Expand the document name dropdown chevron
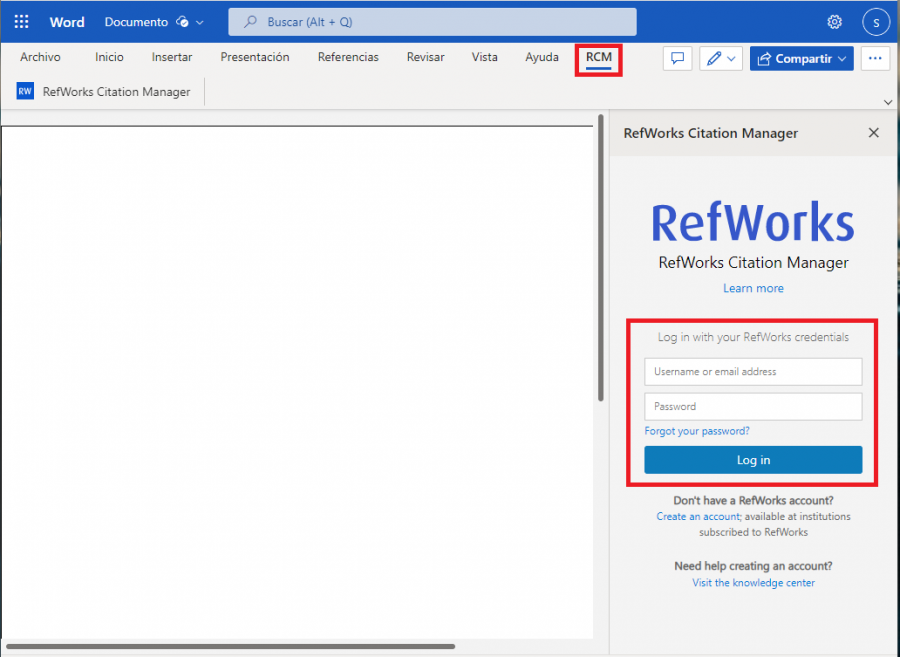This screenshot has width=900, height=657. point(200,23)
